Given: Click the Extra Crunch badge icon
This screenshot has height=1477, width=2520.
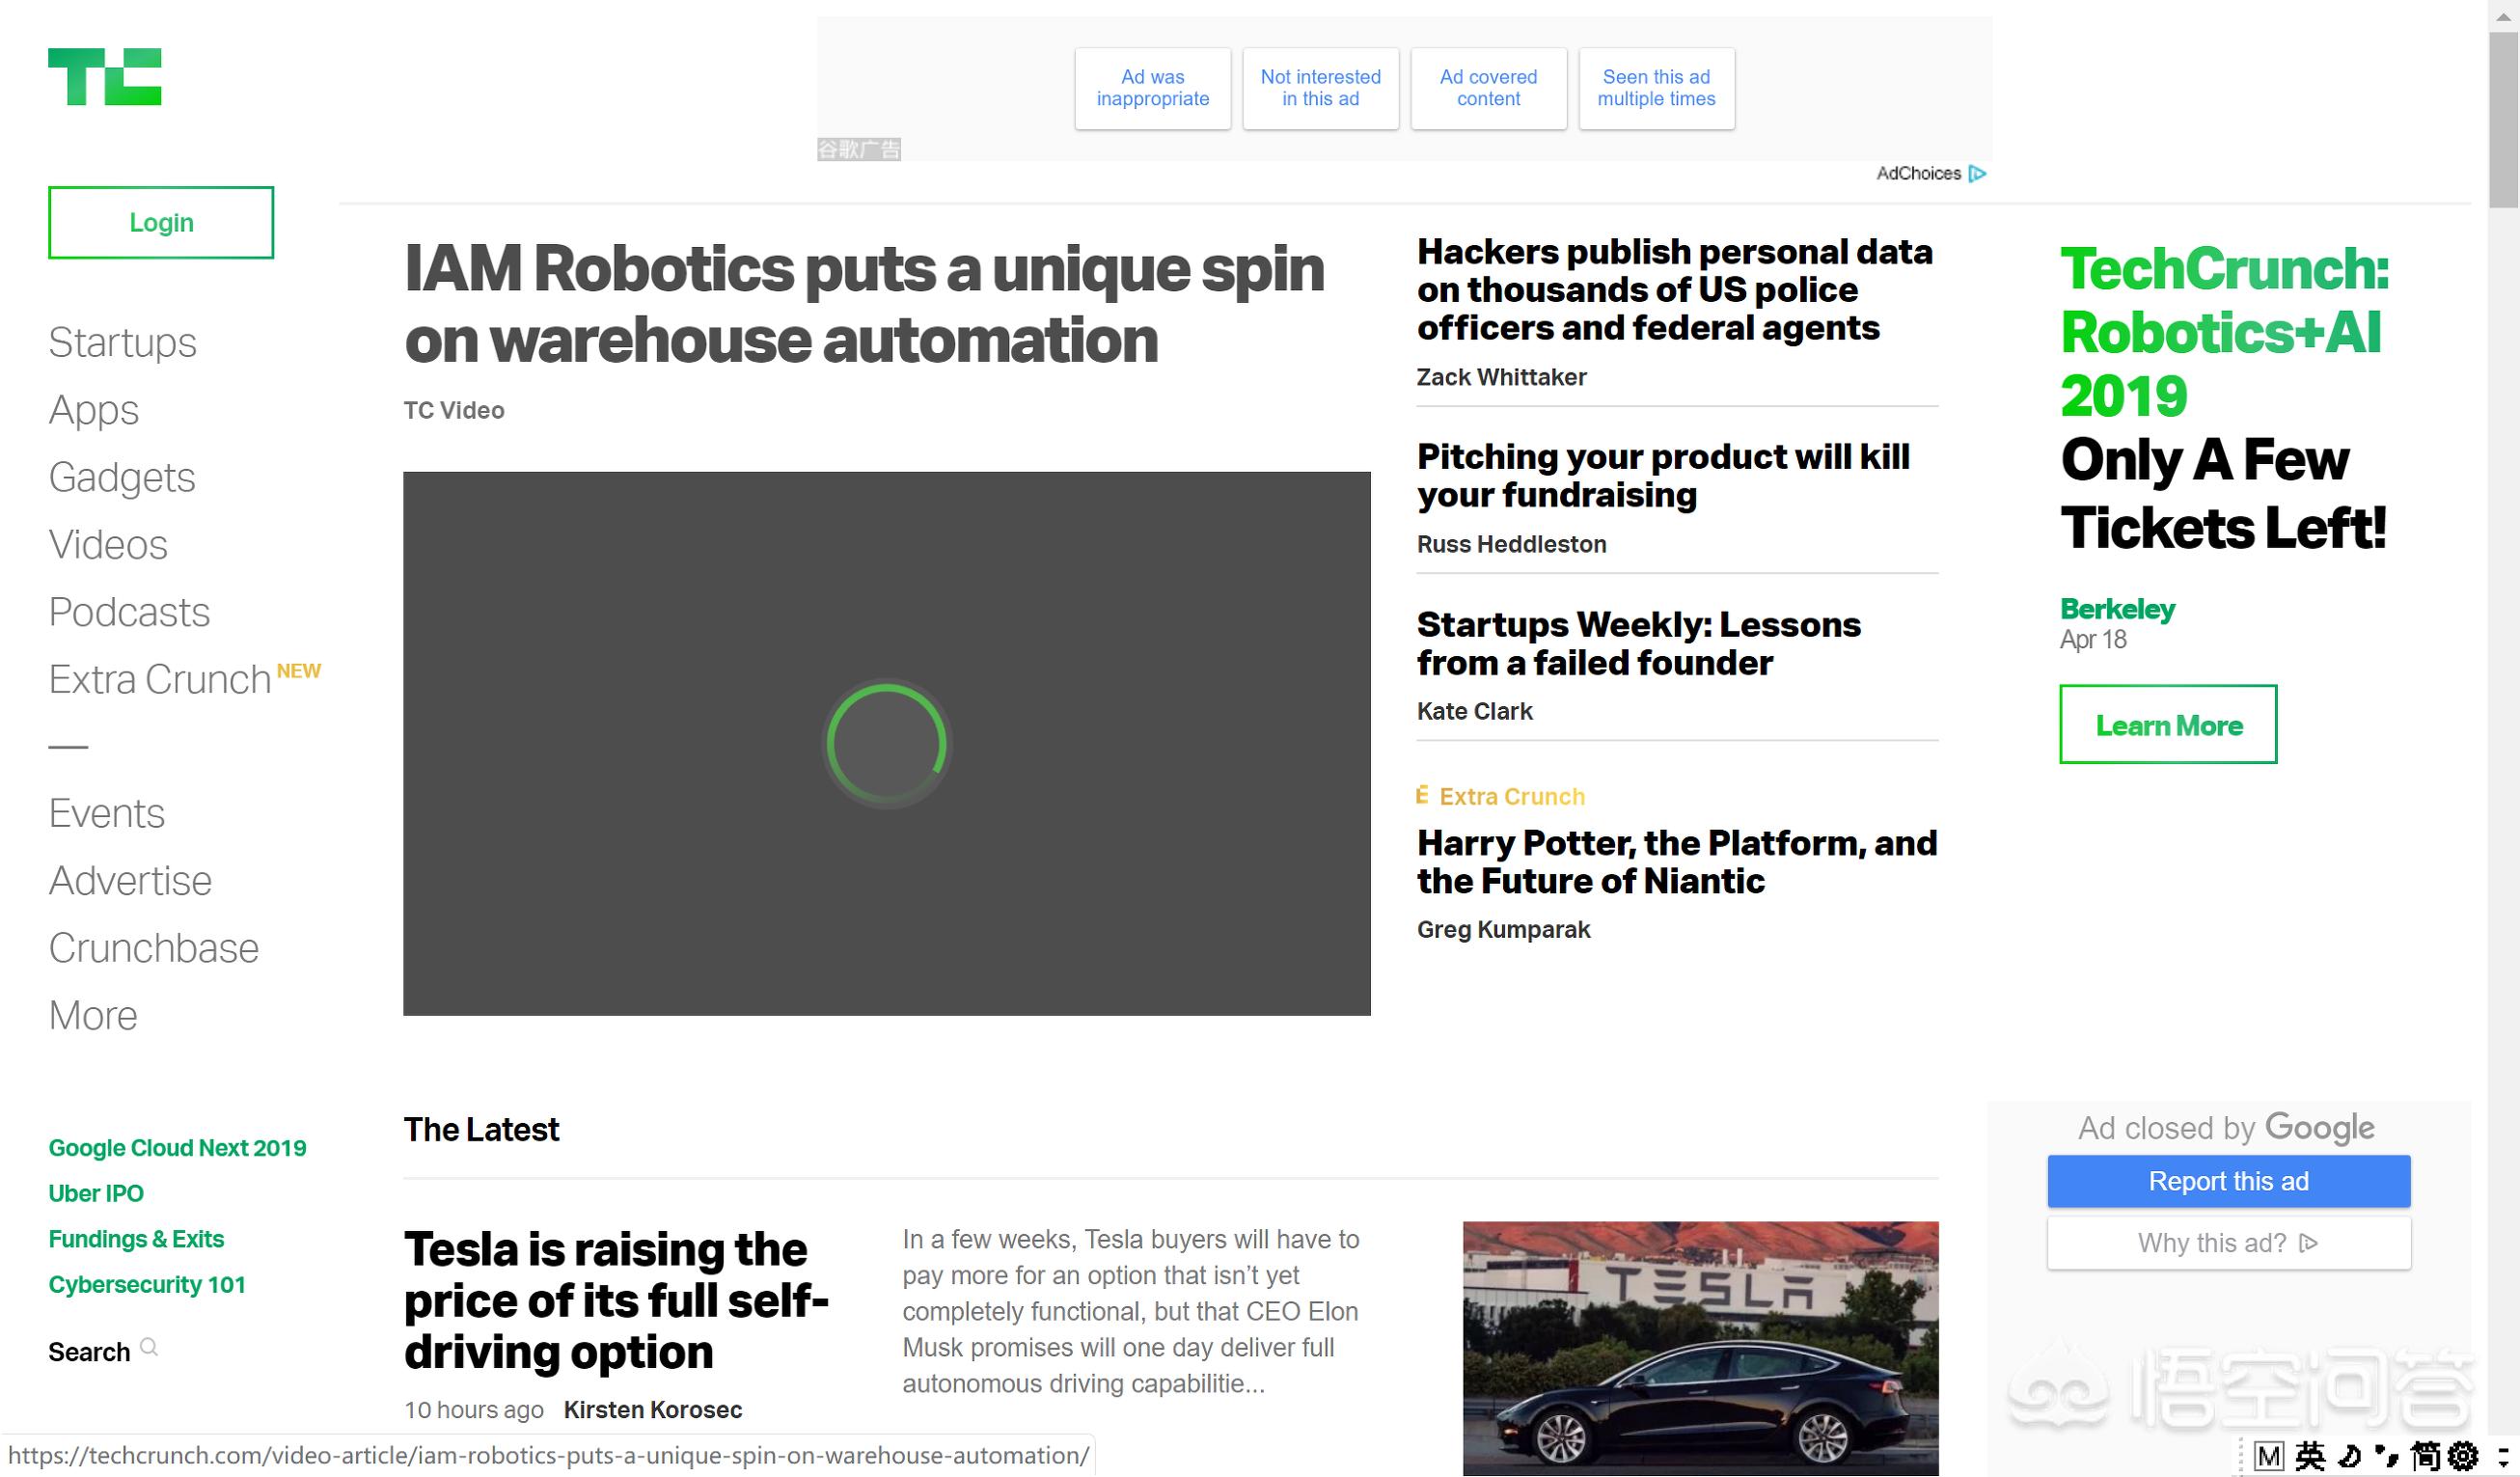Looking at the screenshot, I should (x=1422, y=796).
